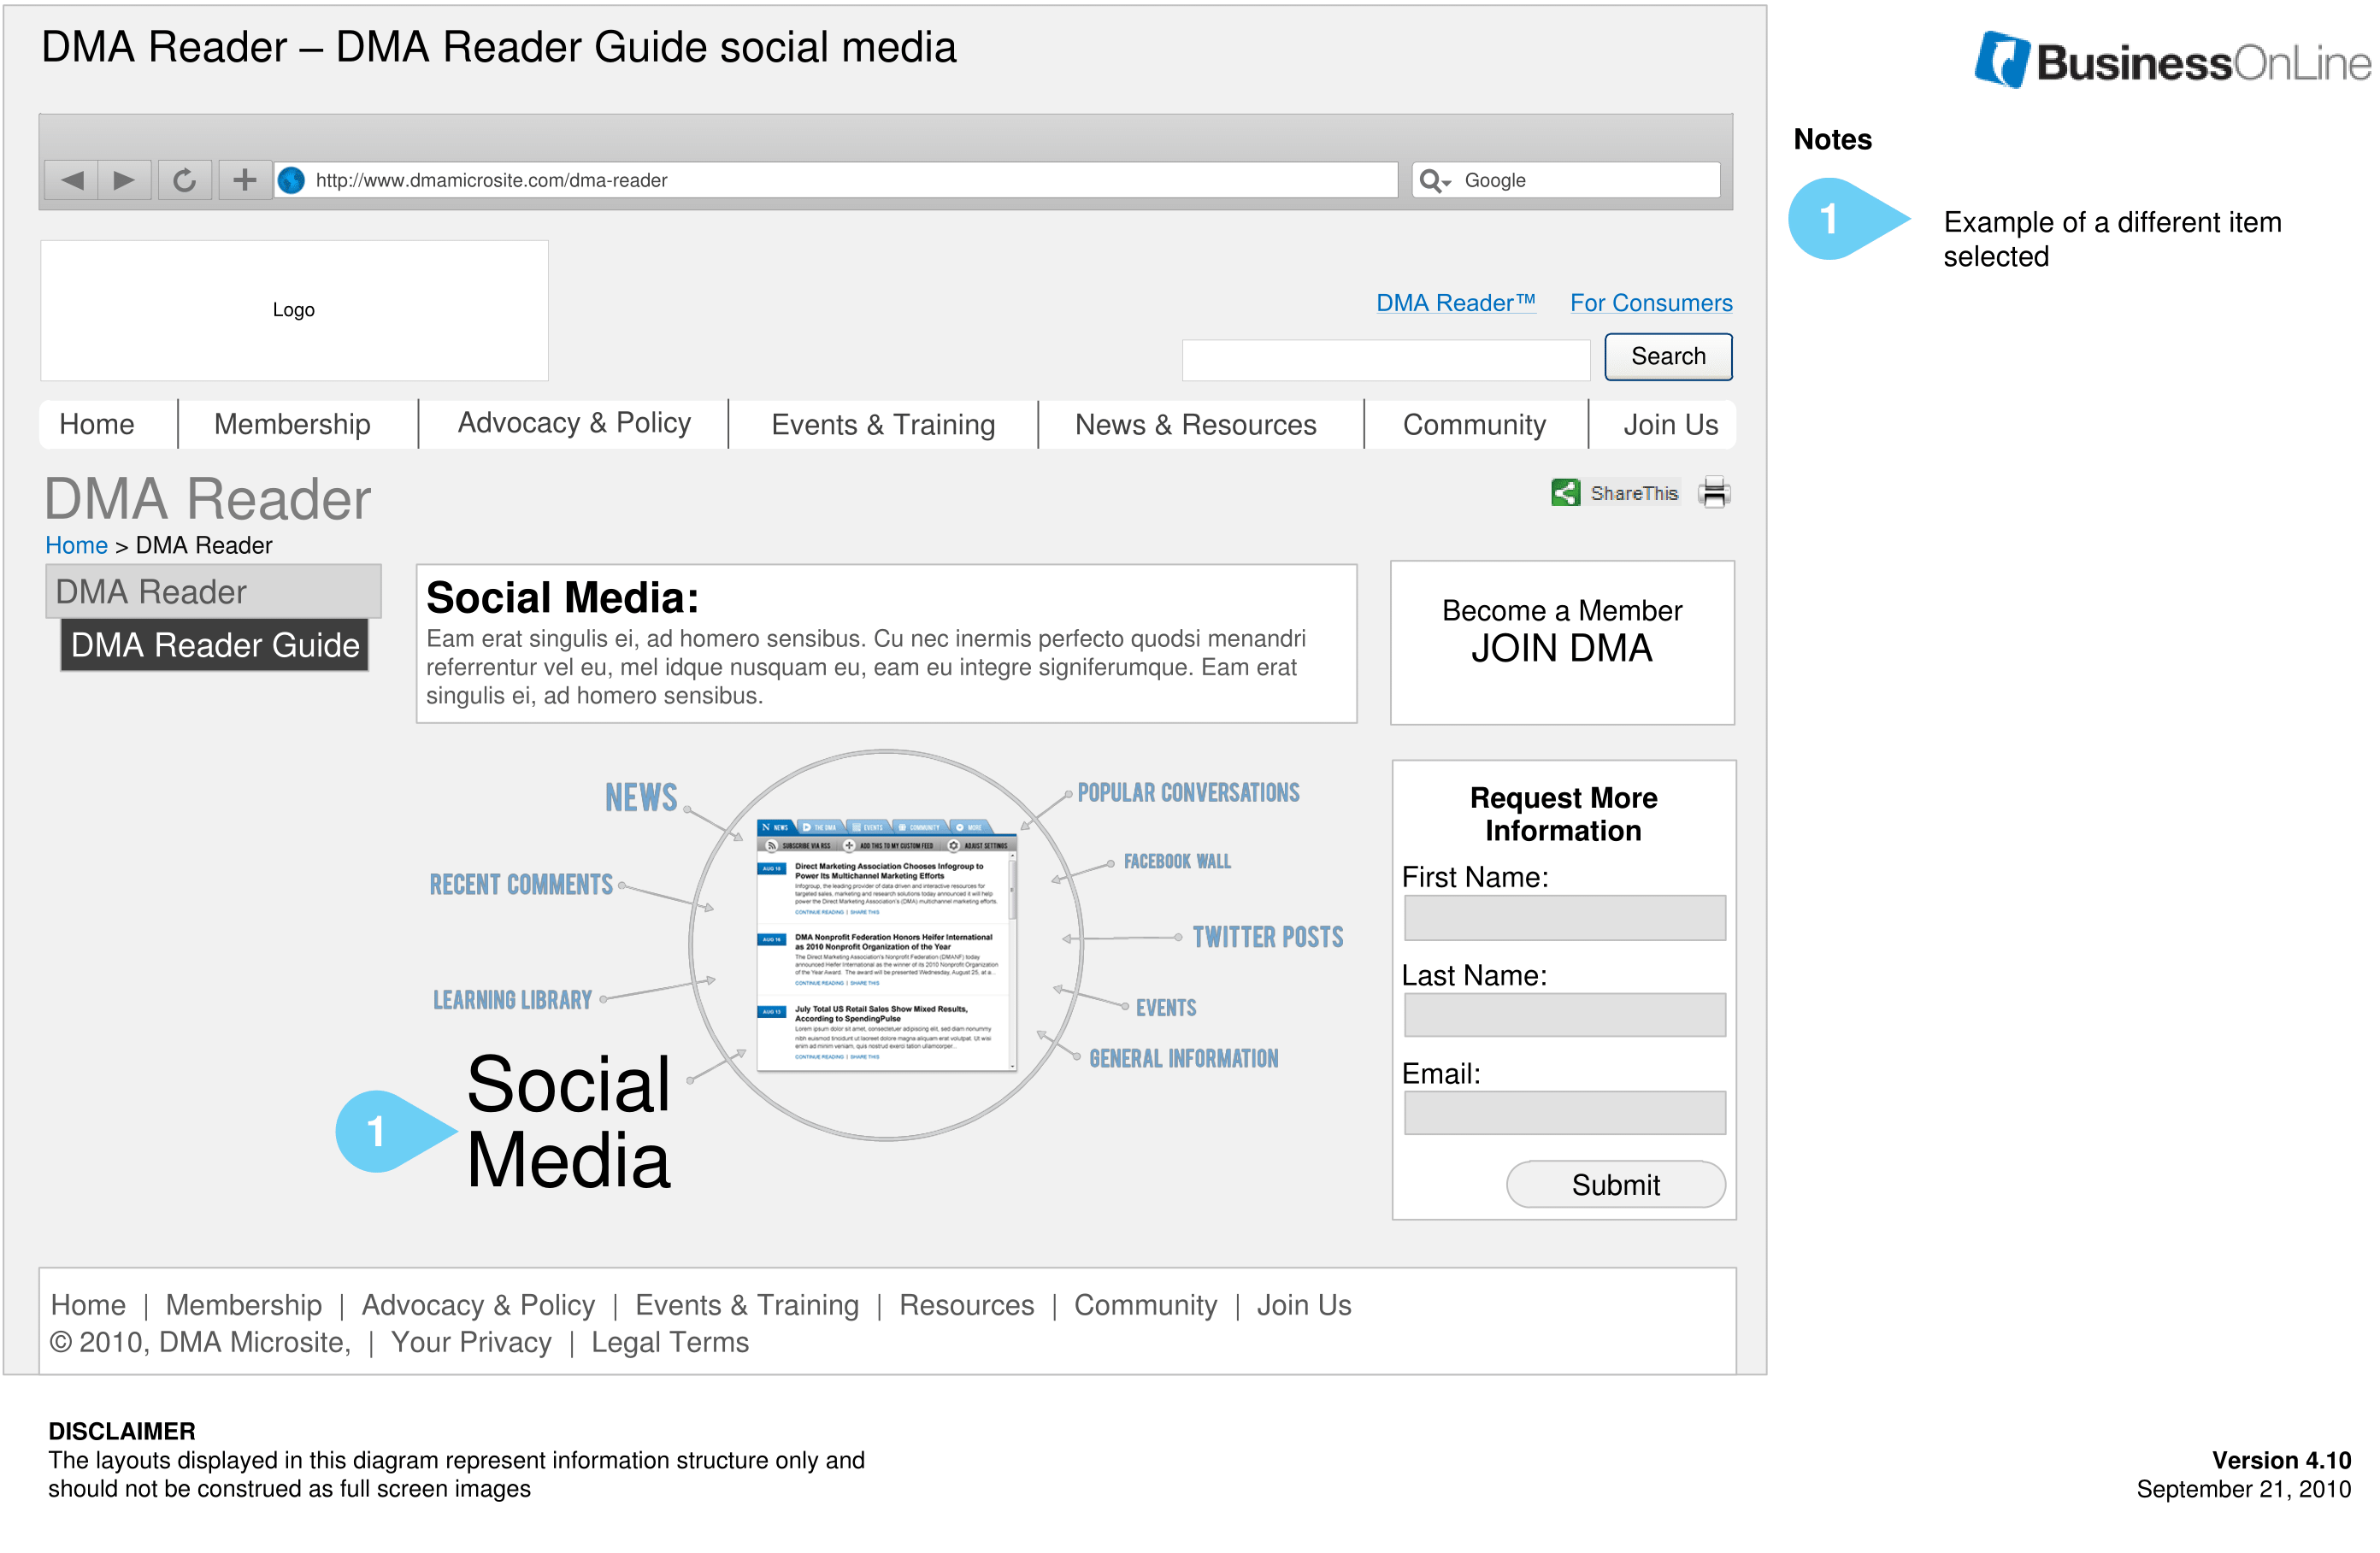Select Home in main navigation
Viewport: 2380px width, 1553px height.
[x=97, y=424]
